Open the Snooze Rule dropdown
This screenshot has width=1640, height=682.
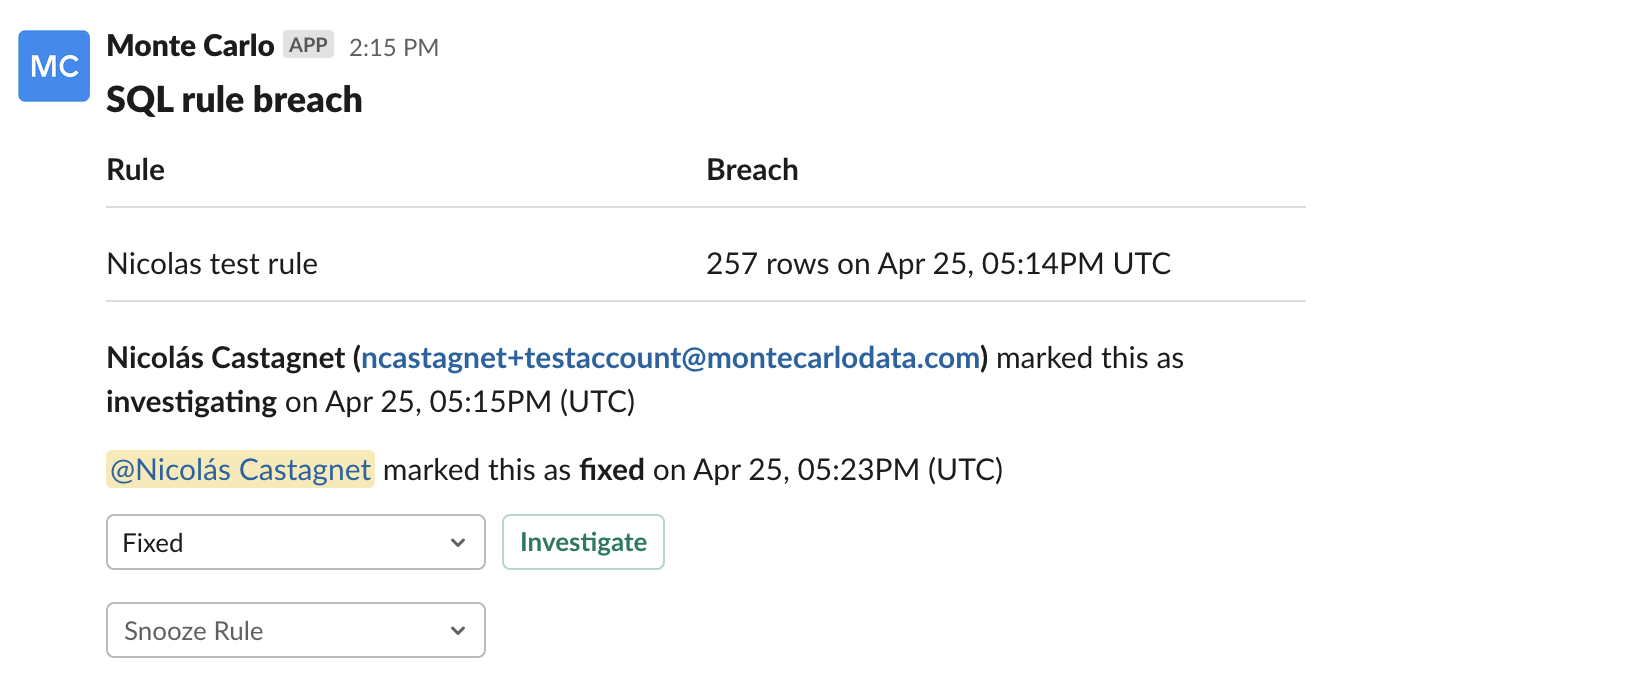point(296,630)
